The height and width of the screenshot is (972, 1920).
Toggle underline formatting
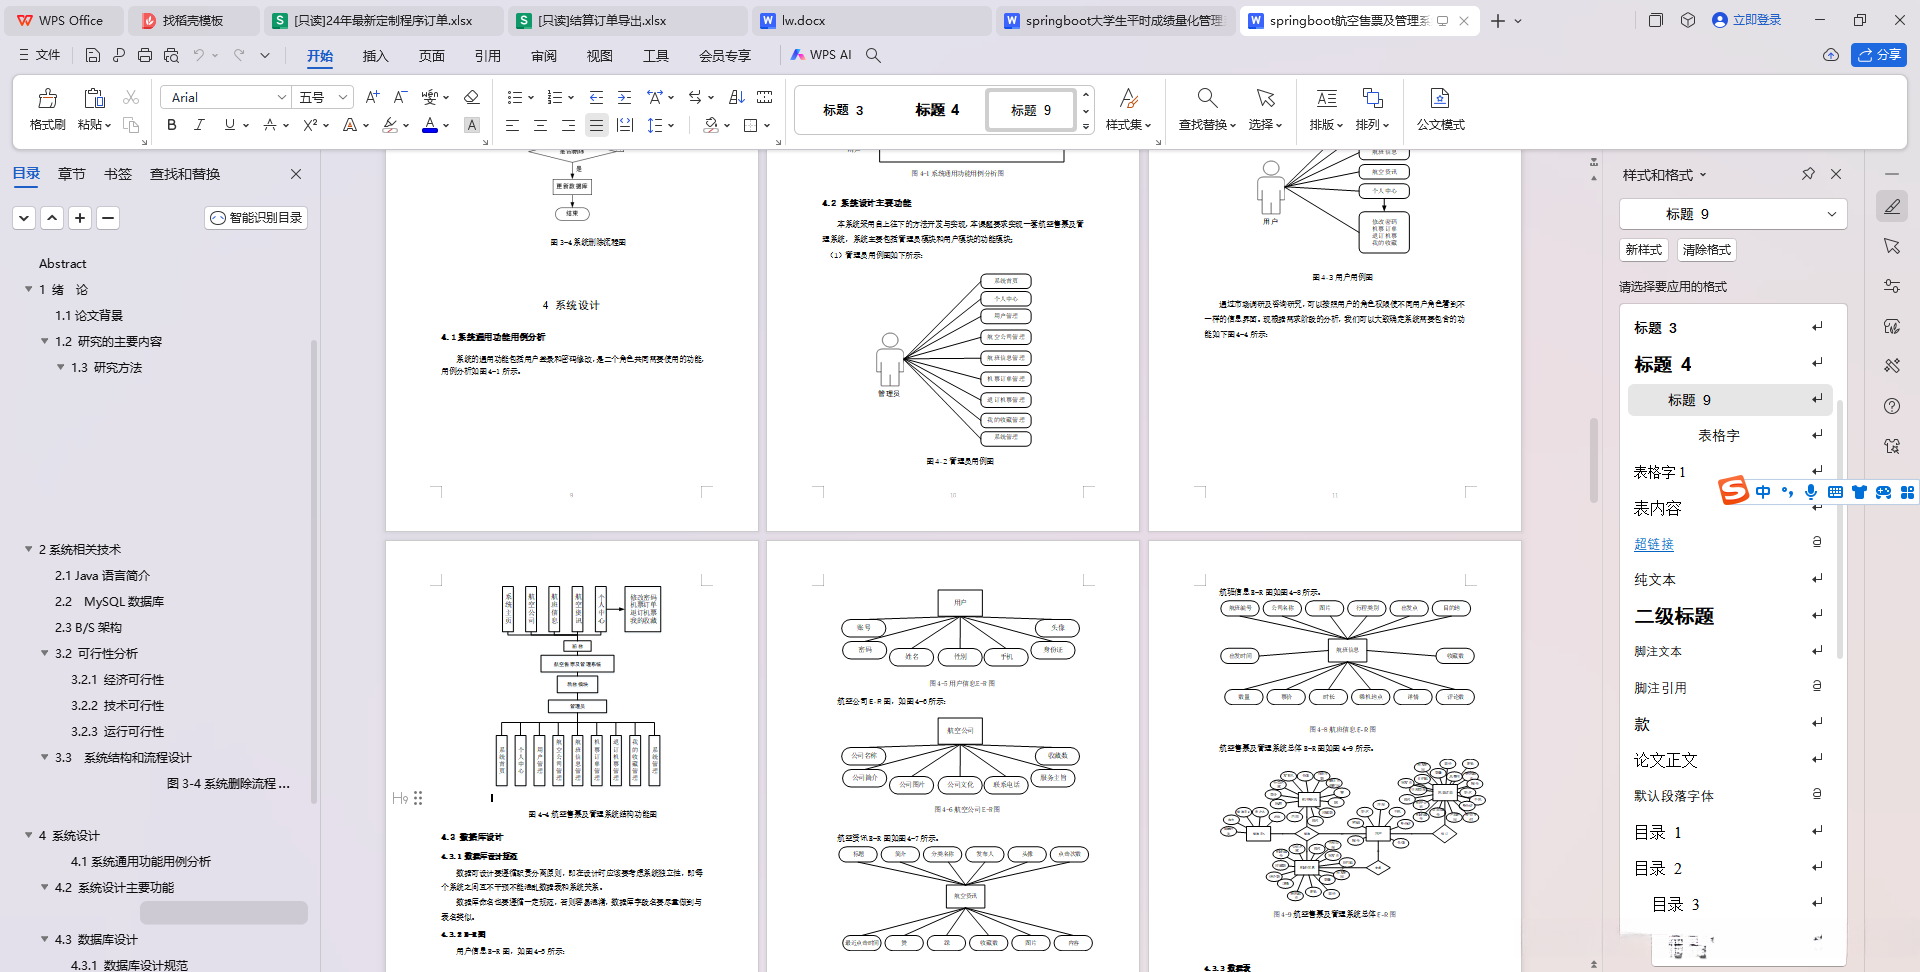pyautogui.click(x=228, y=125)
